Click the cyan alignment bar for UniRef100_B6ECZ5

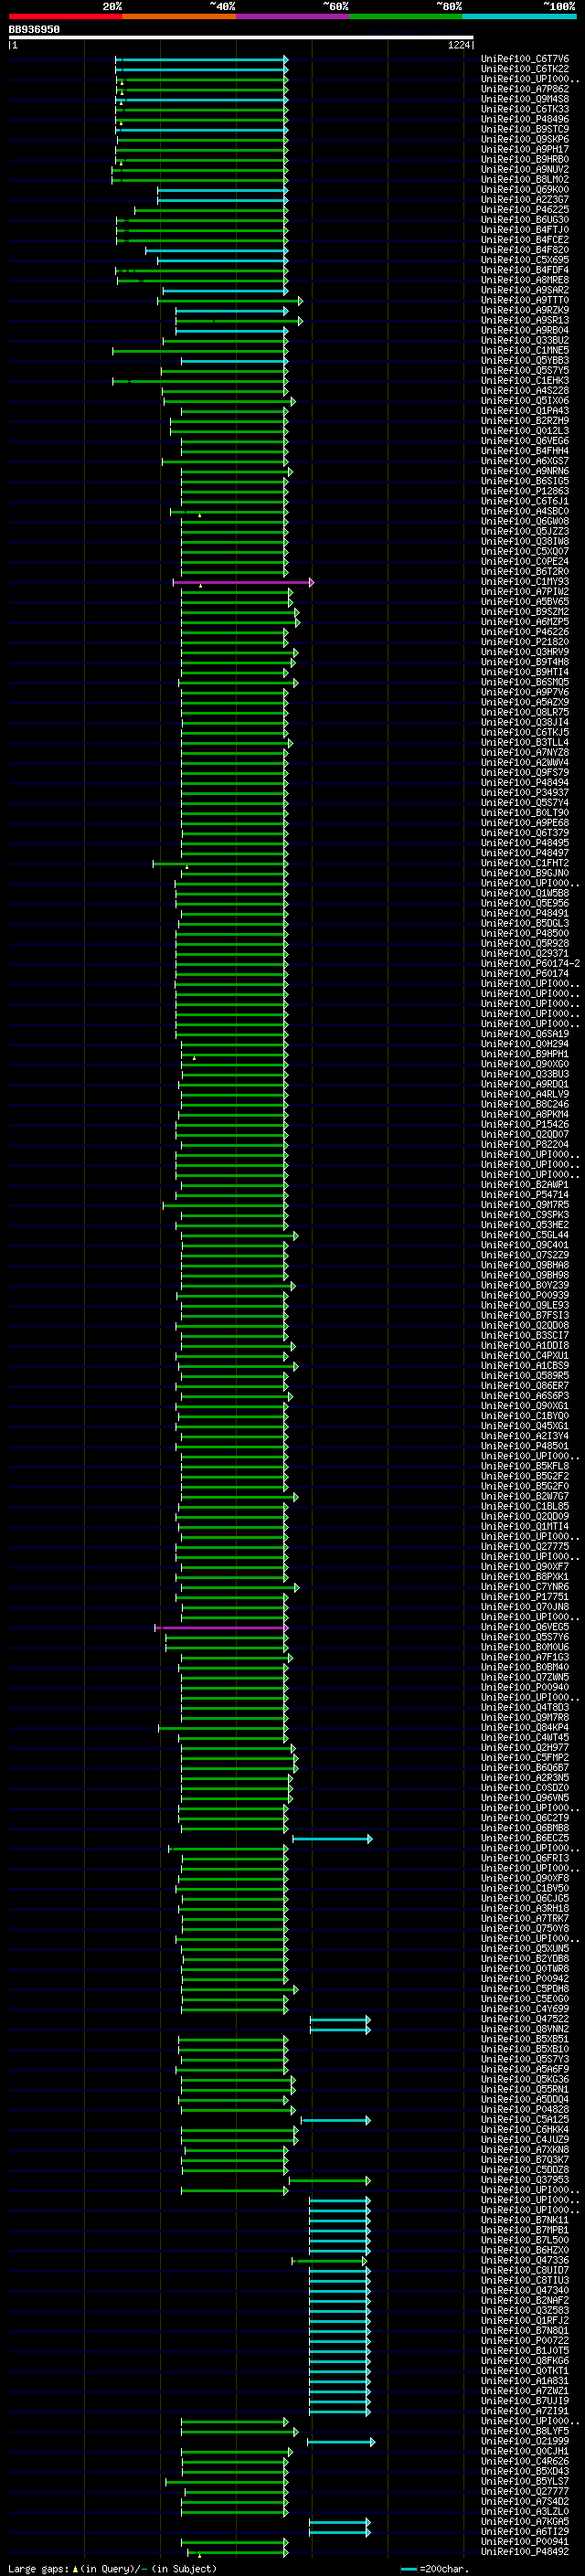(x=332, y=1839)
